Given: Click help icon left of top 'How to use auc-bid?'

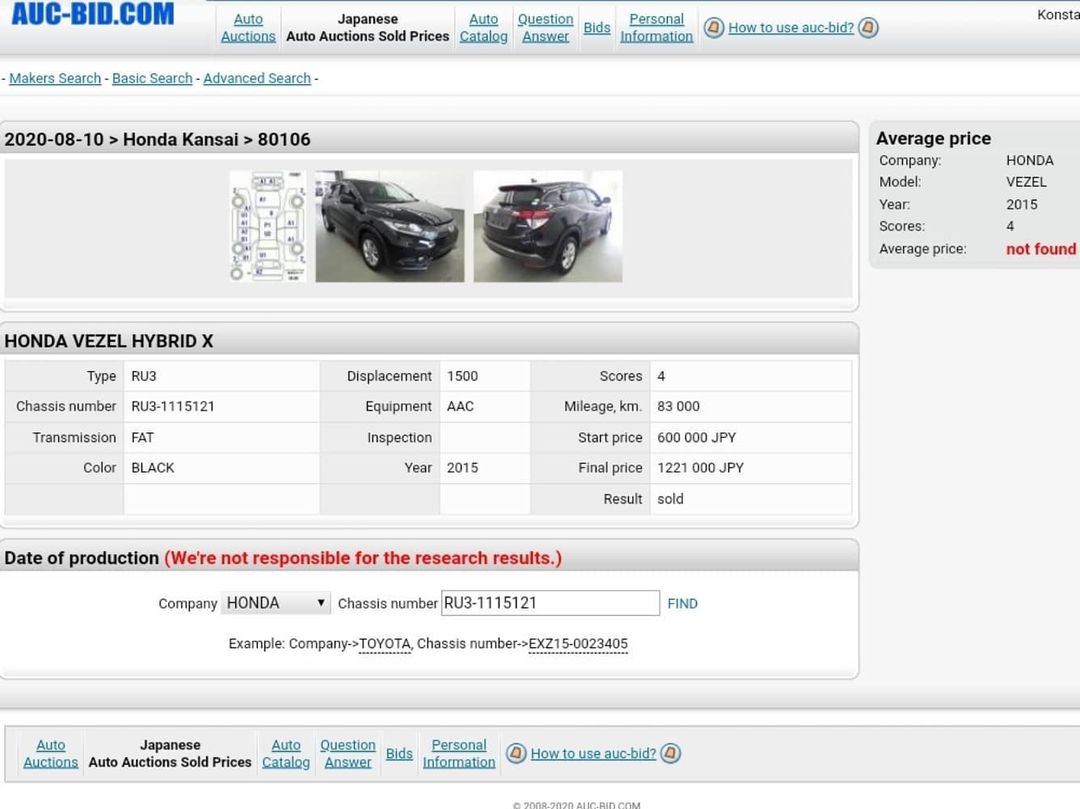Looking at the screenshot, I should coord(714,28).
